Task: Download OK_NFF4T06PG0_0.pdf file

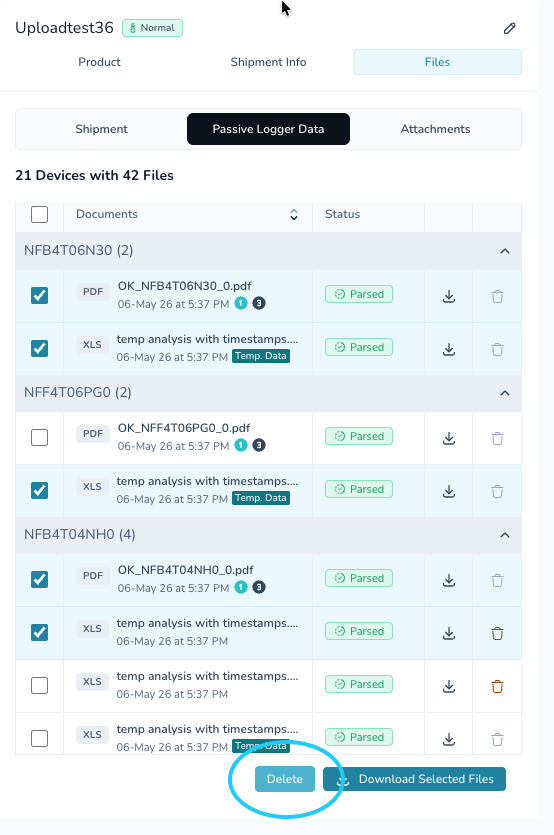Action: click(449, 438)
